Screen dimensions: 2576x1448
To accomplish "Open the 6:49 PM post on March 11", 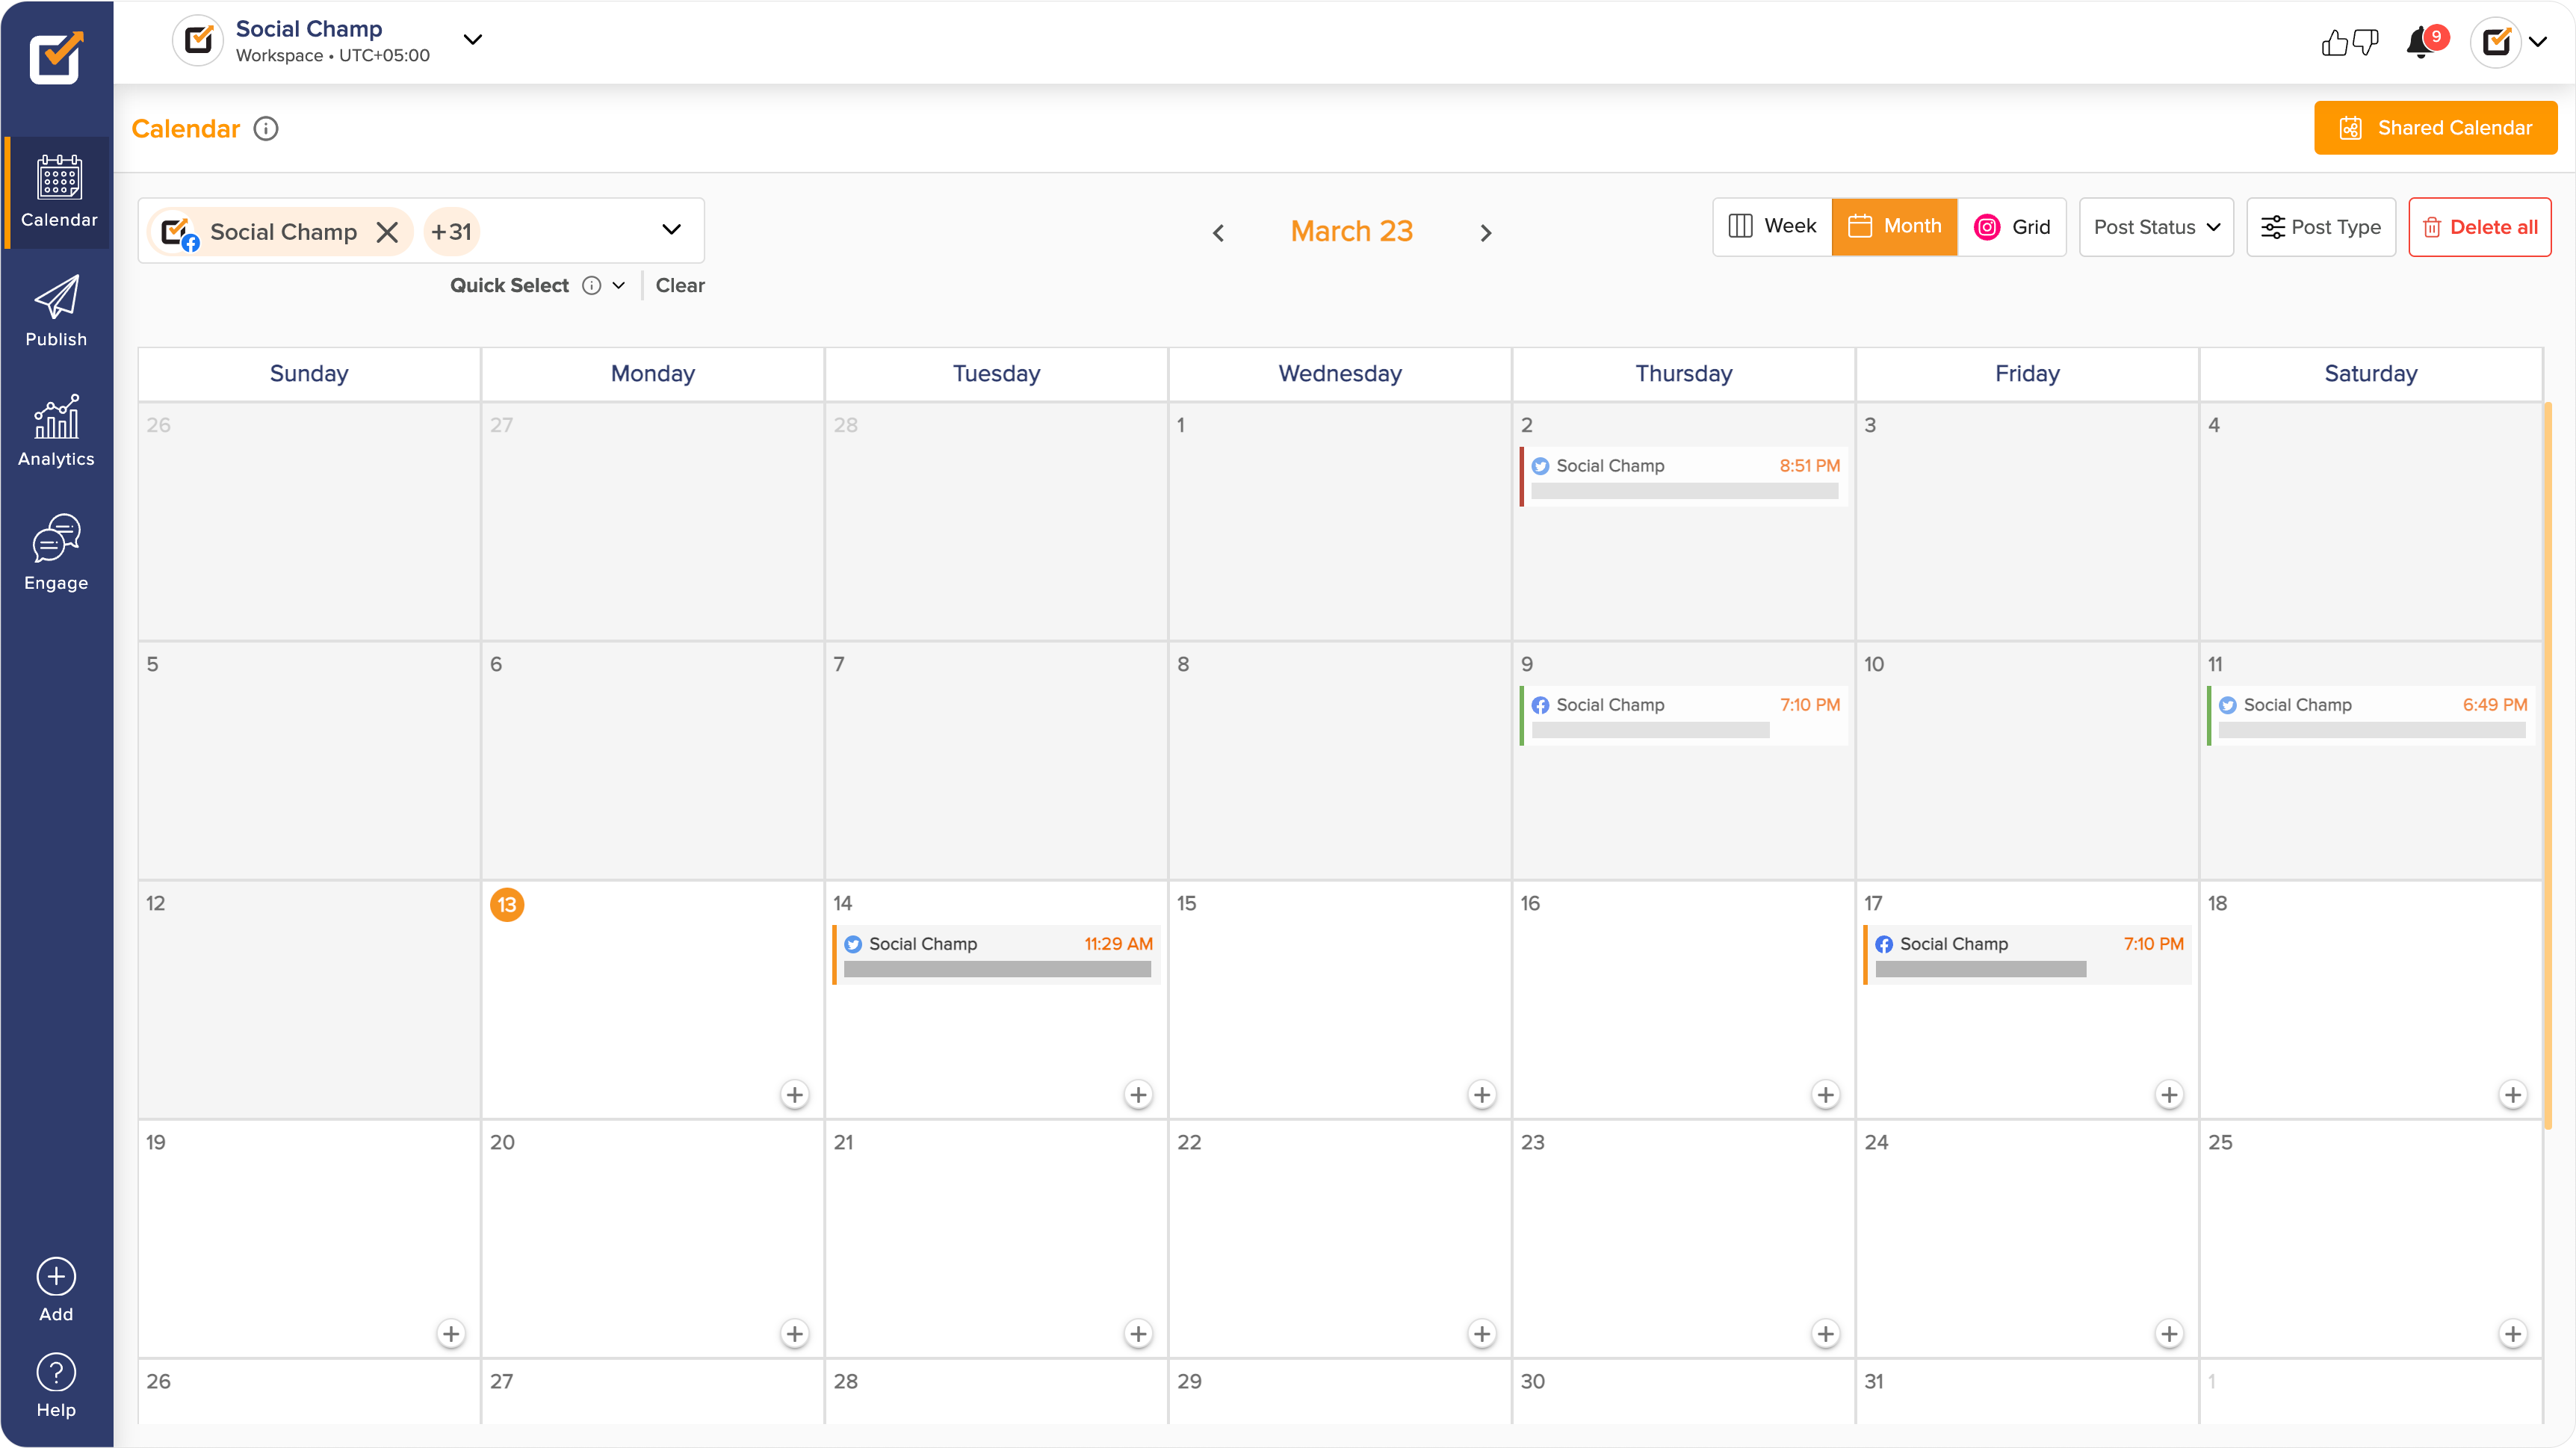I will pos(2371,716).
